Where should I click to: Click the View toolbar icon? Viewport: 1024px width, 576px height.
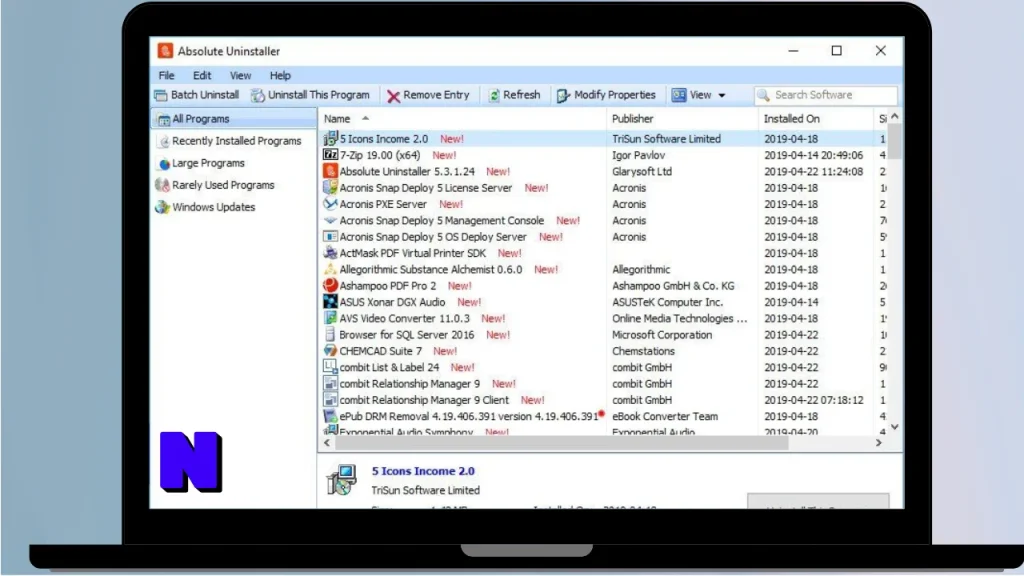point(679,95)
